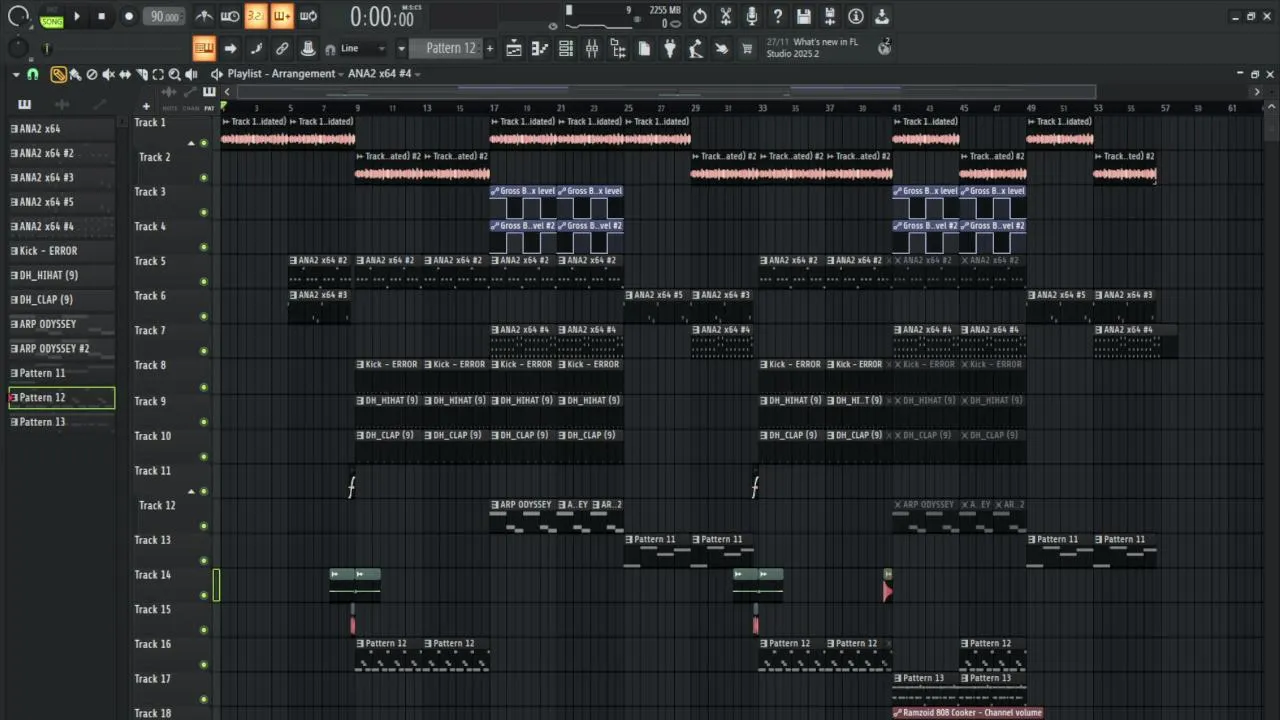
Task: Toggle multilink to controllers icon
Action: point(282,48)
